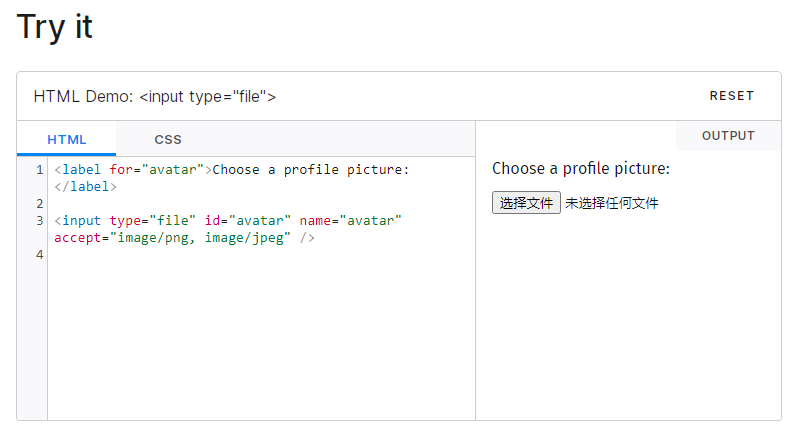Click the 选择文件 file chooser button
Screen dimensions: 797x430
click(526, 203)
